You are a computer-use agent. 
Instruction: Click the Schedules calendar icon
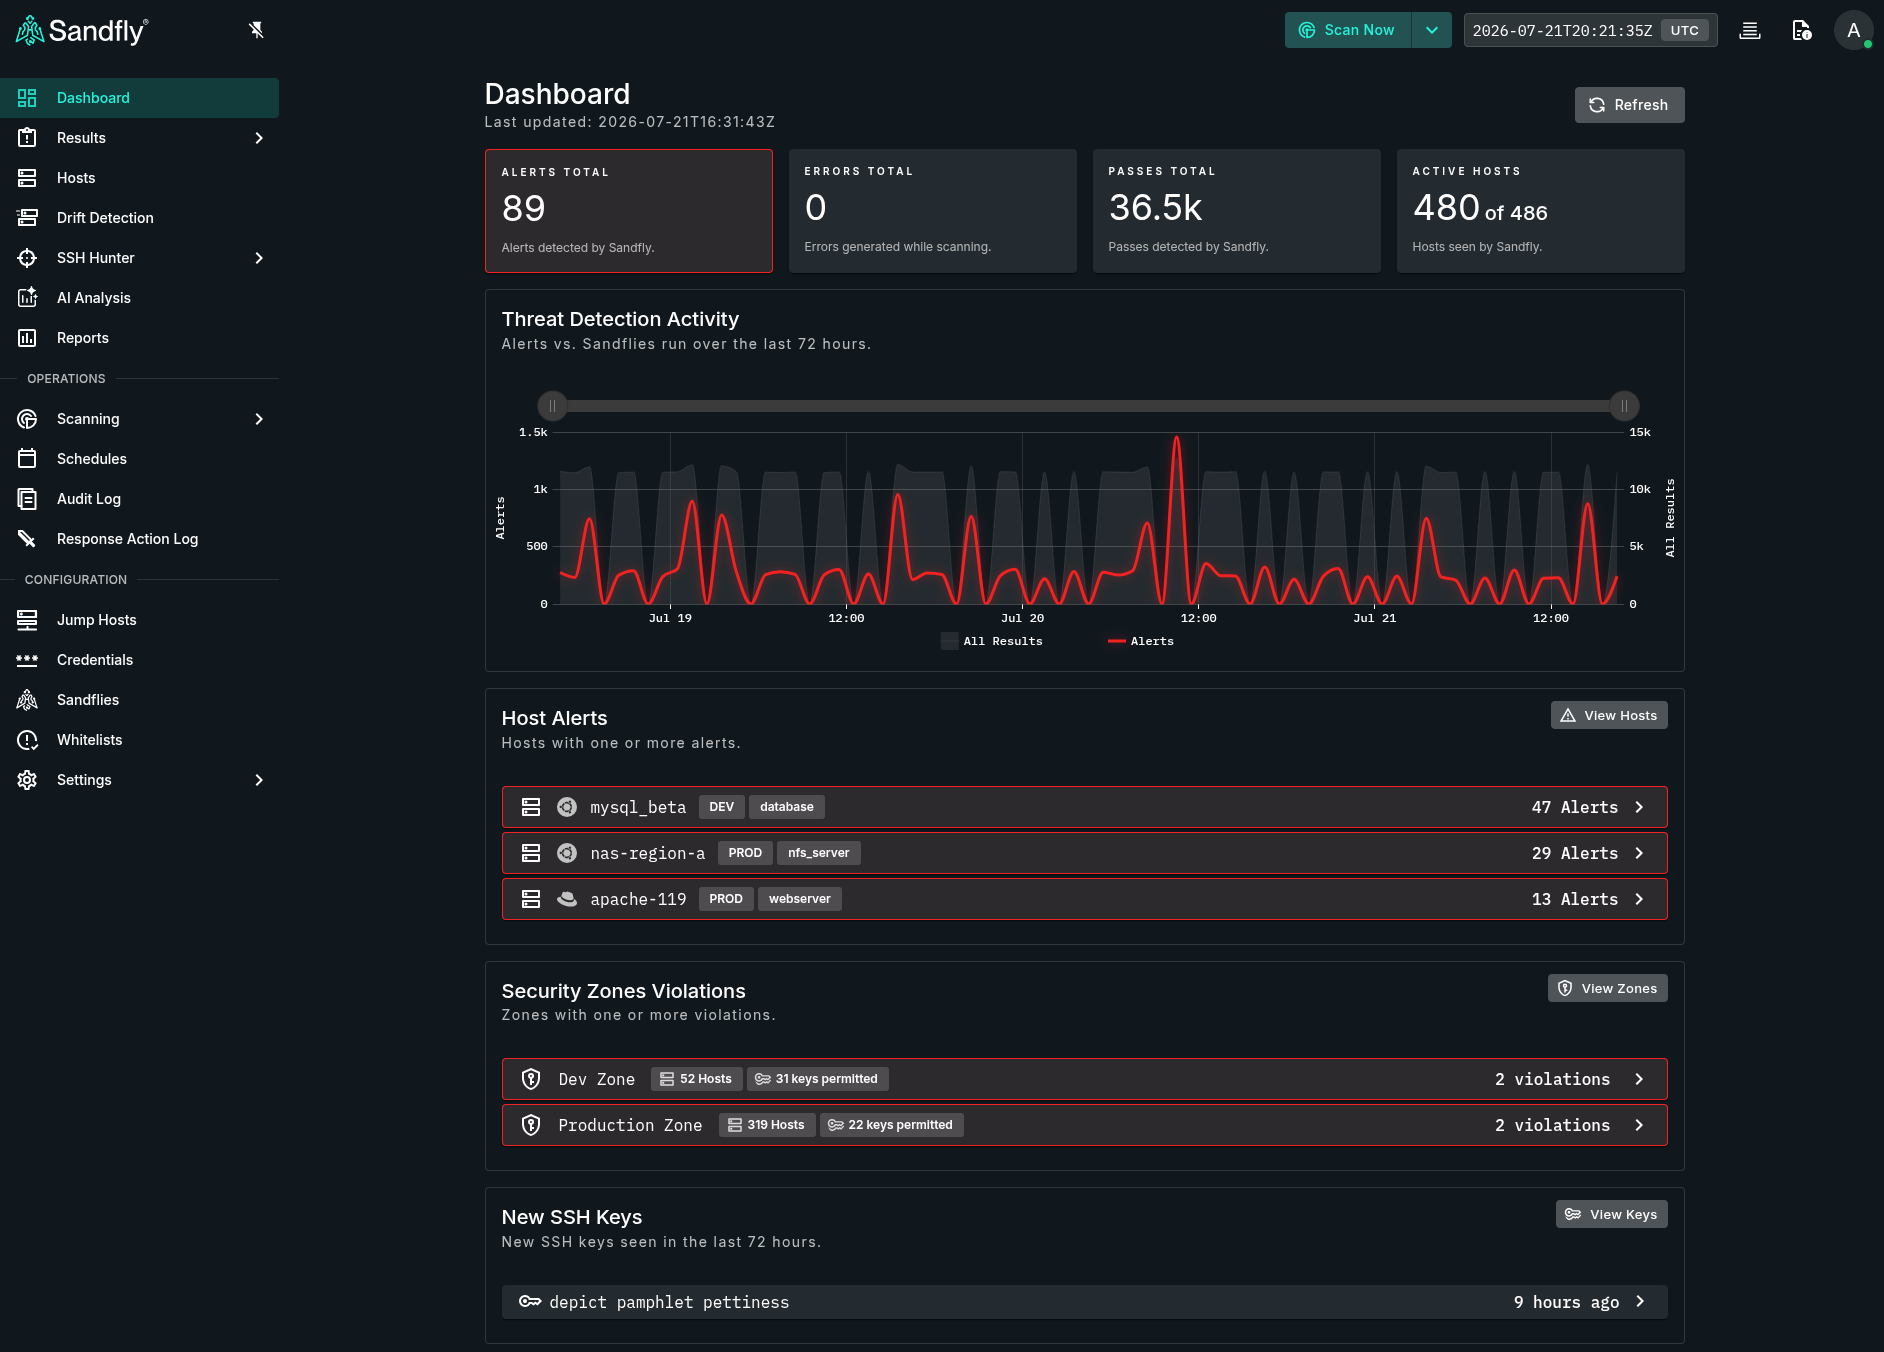coord(27,459)
